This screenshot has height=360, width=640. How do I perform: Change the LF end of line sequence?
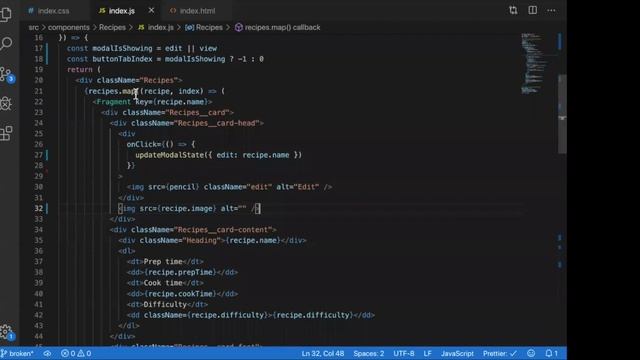[x=427, y=353]
